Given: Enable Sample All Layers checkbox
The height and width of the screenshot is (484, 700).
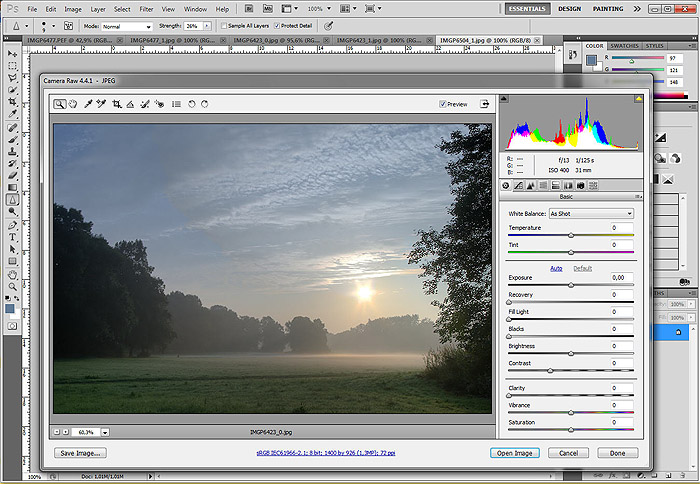Looking at the screenshot, I should click(224, 25).
